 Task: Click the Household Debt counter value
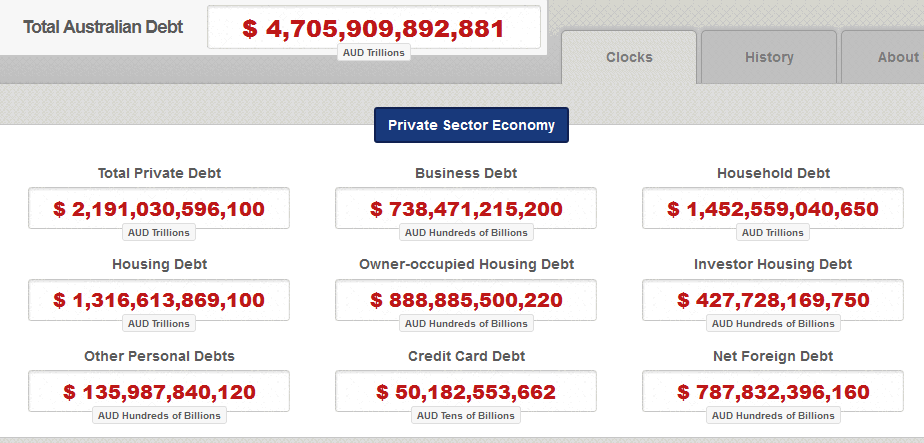coord(773,209)
